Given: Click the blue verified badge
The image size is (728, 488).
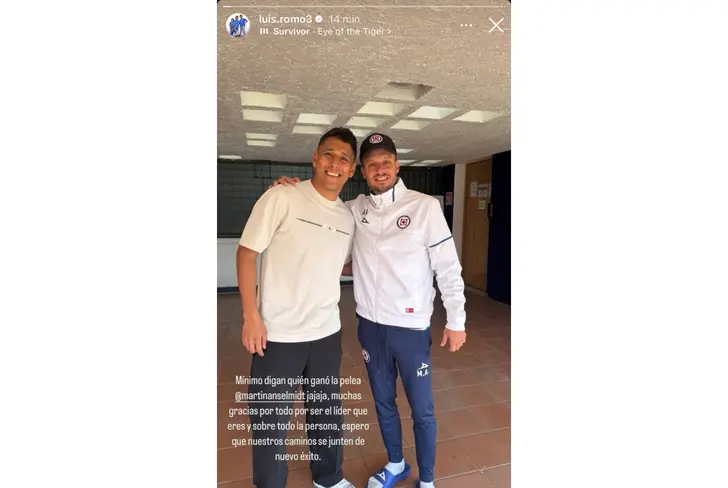Looking at the screenshot, I should 318,19.
